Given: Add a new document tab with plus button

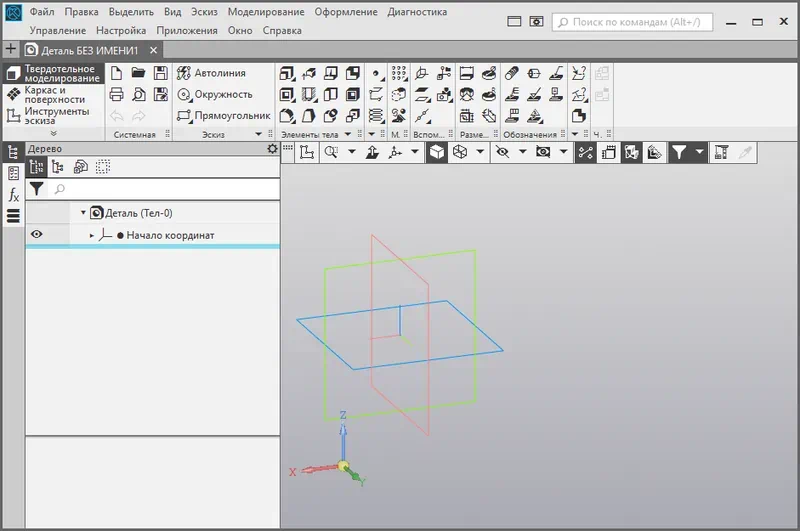Looking at the screenshot, I should [x=11, y=49].
